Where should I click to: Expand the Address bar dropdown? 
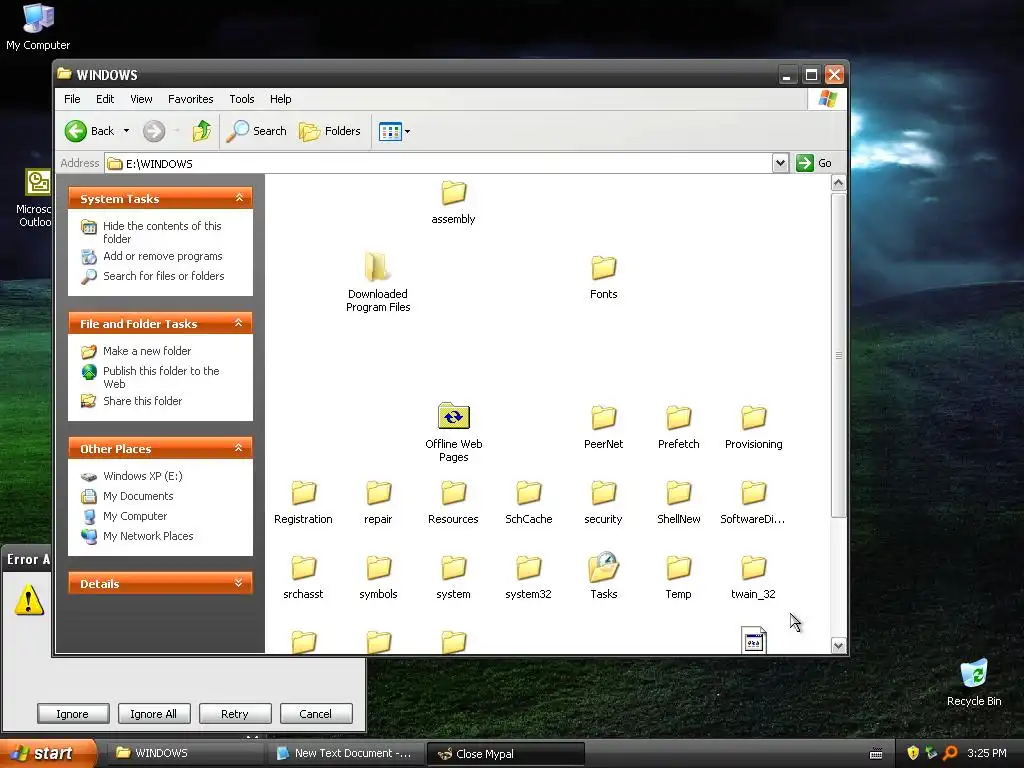tap(780, 163)
